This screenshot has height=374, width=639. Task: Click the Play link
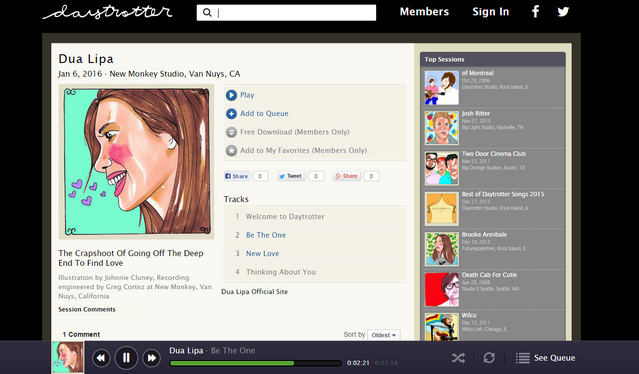(247, 95)
